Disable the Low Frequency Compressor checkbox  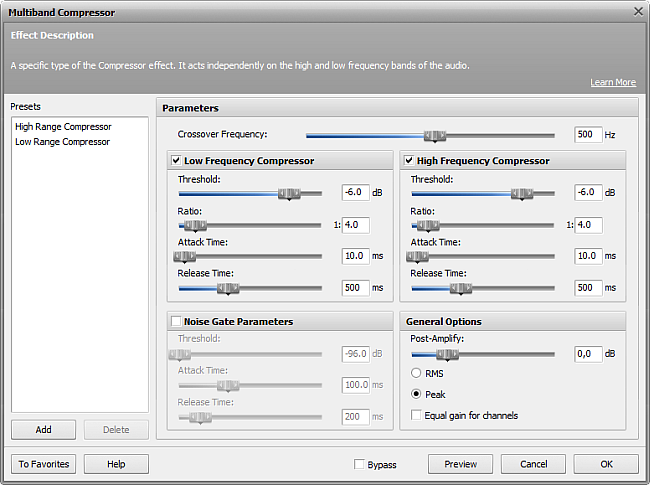176,160
